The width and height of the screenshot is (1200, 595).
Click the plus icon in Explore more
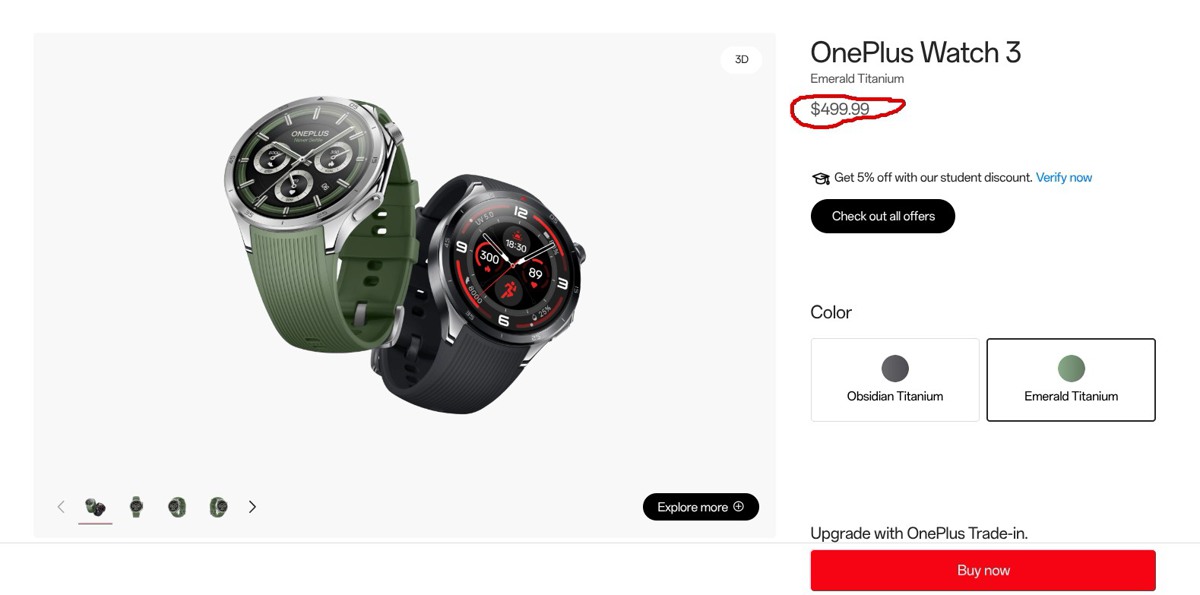738,507
